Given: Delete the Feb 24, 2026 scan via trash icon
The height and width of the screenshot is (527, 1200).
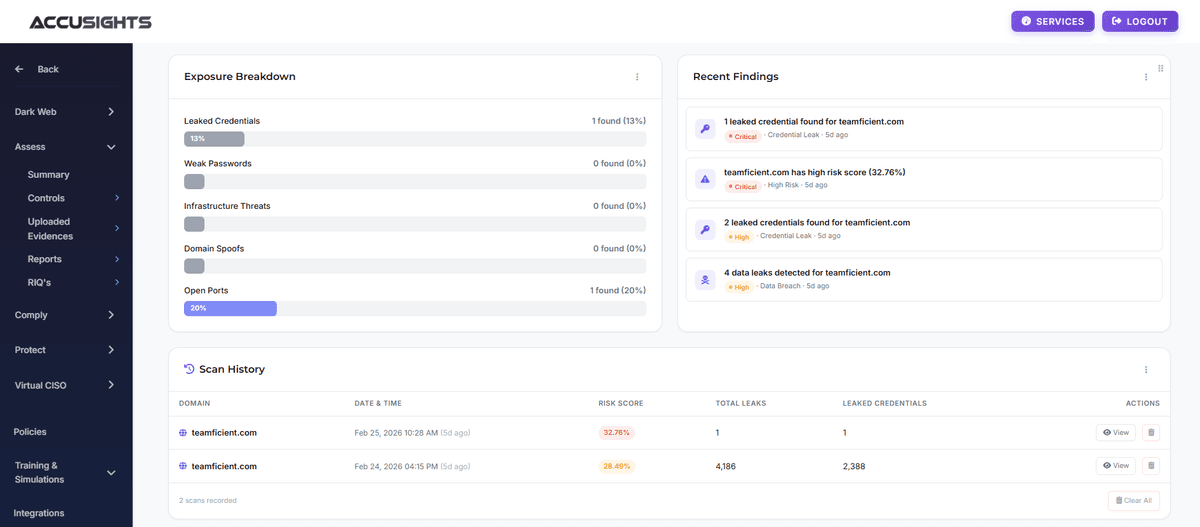Looking at the screenshot, I should pos(1150,466).
